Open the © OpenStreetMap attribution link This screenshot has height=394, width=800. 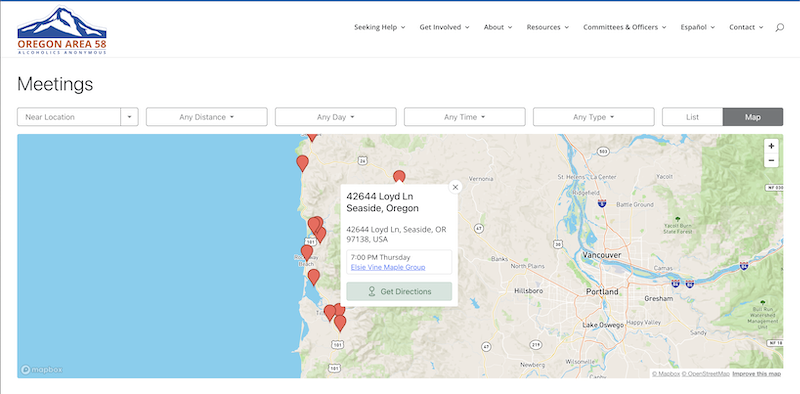point(706,374)
